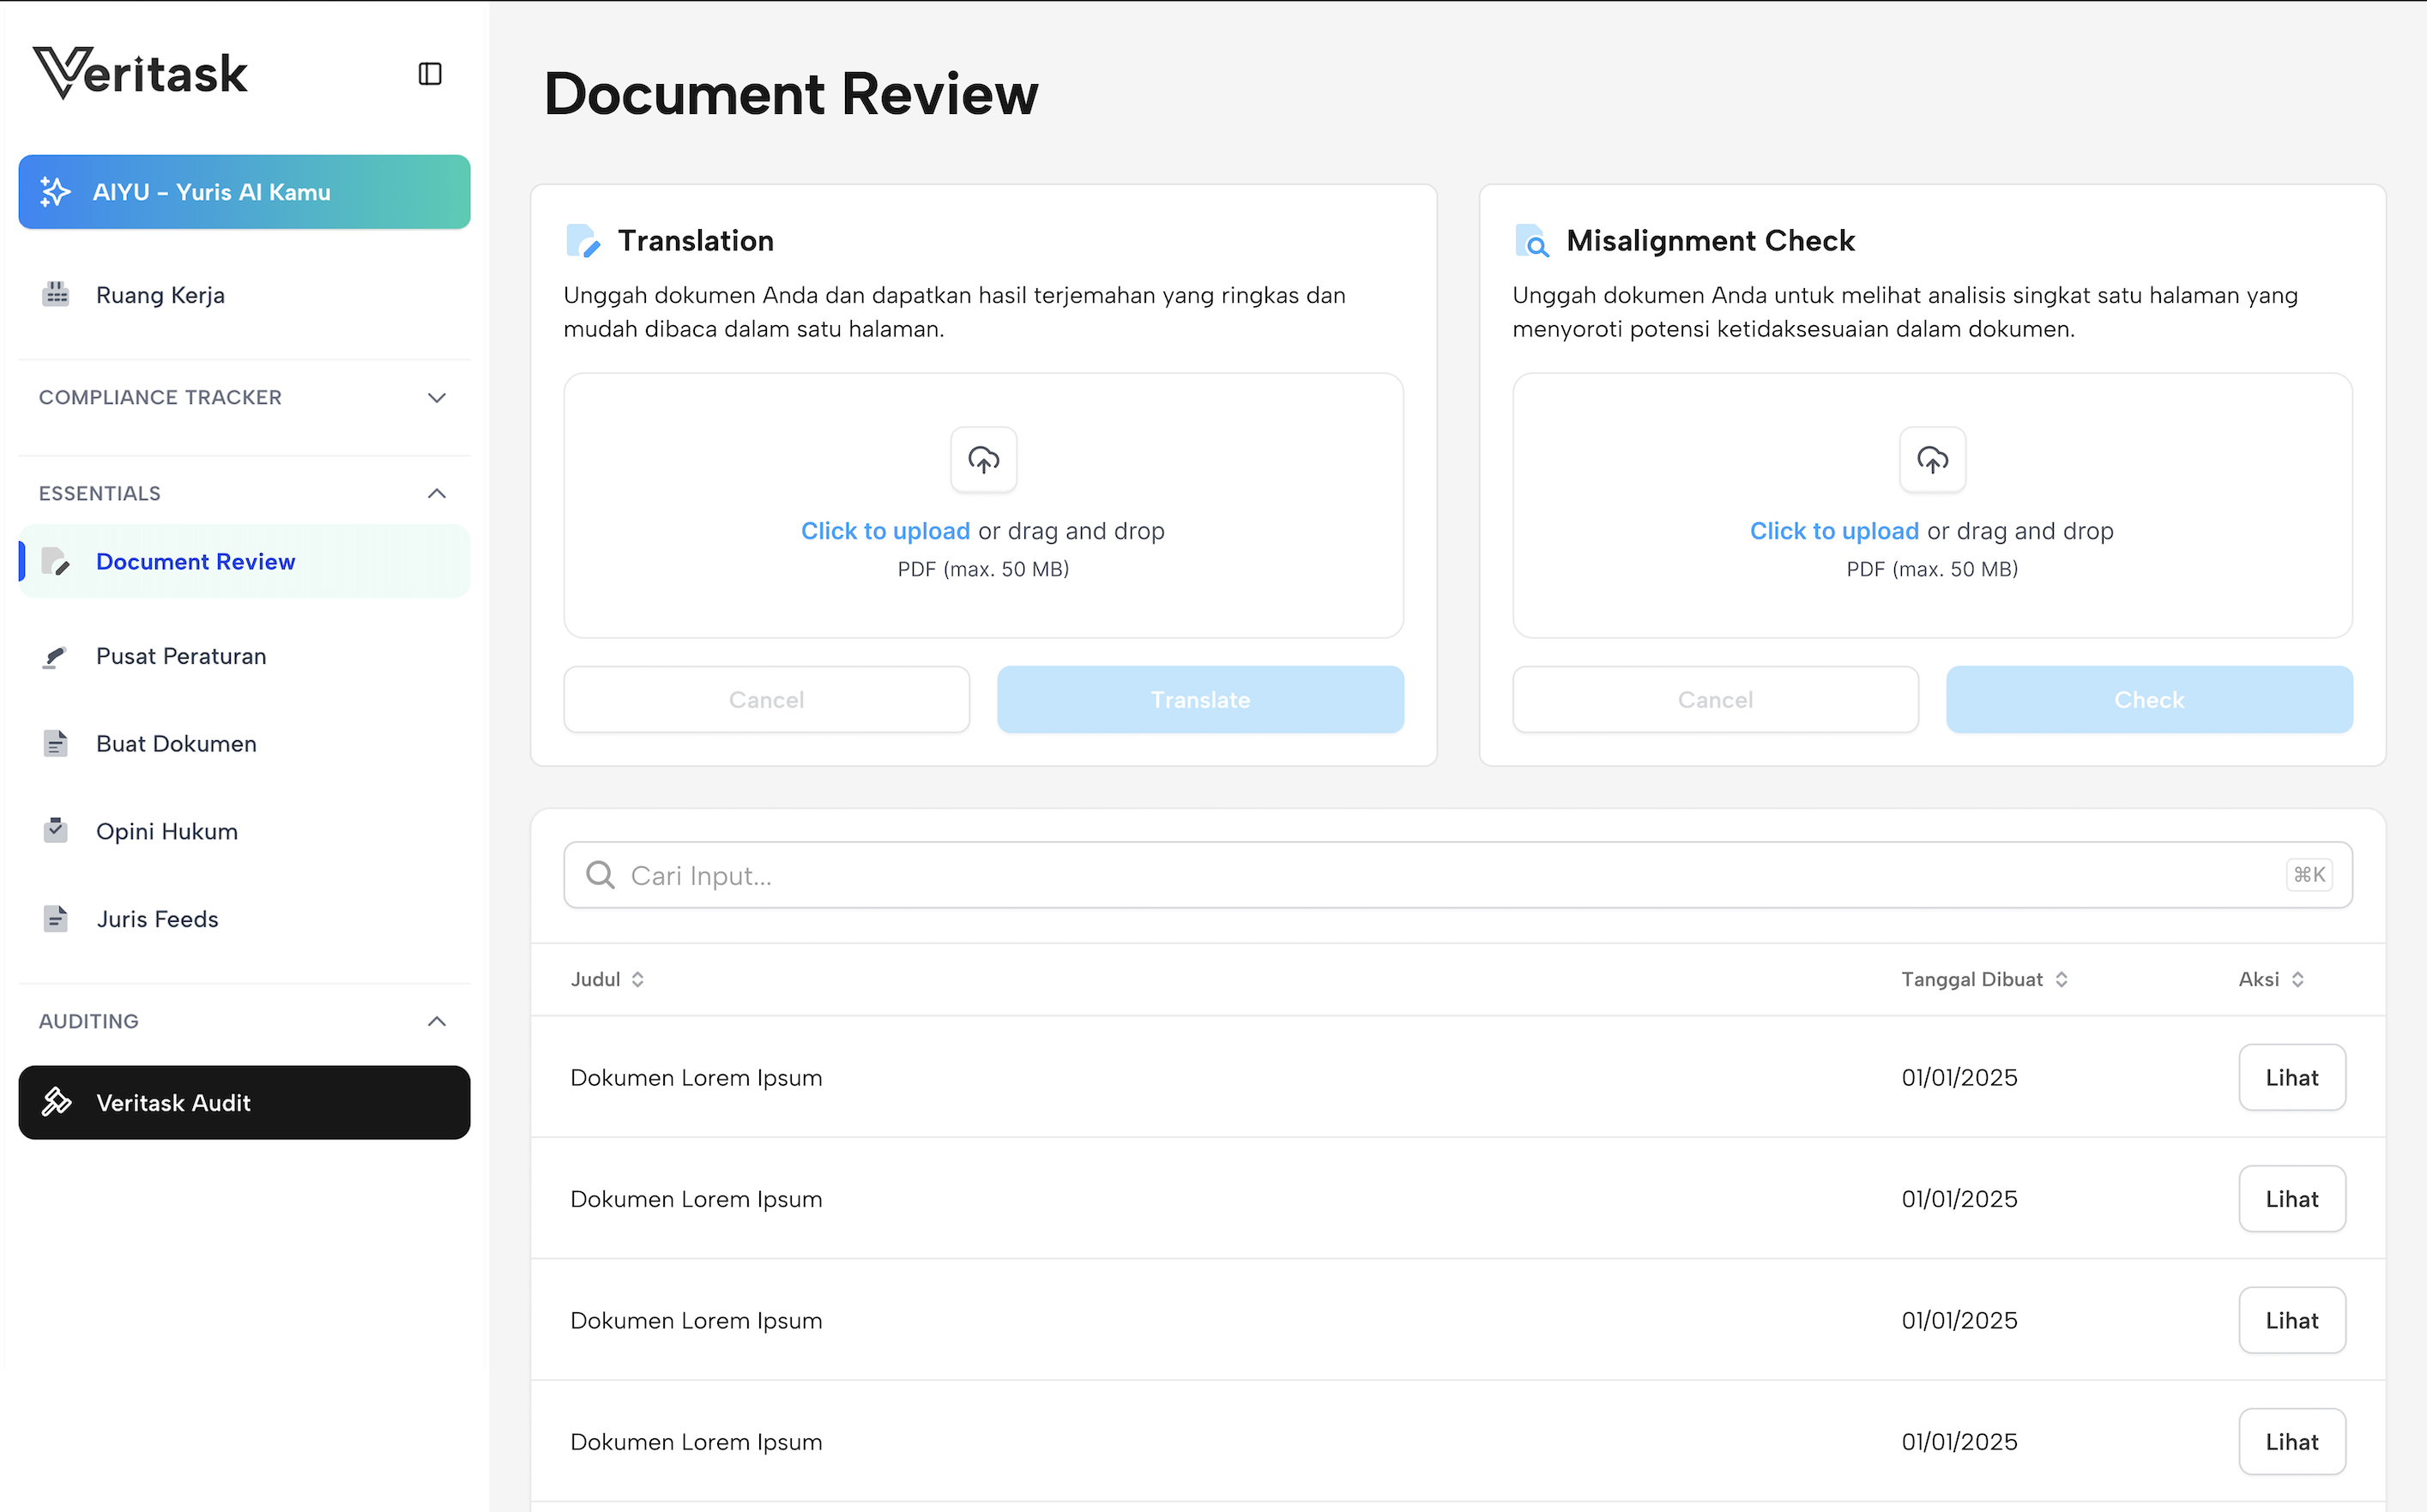Select the Pusat Peraturan pen icon
This screenshot has width=2427, height=1512.
54,655
